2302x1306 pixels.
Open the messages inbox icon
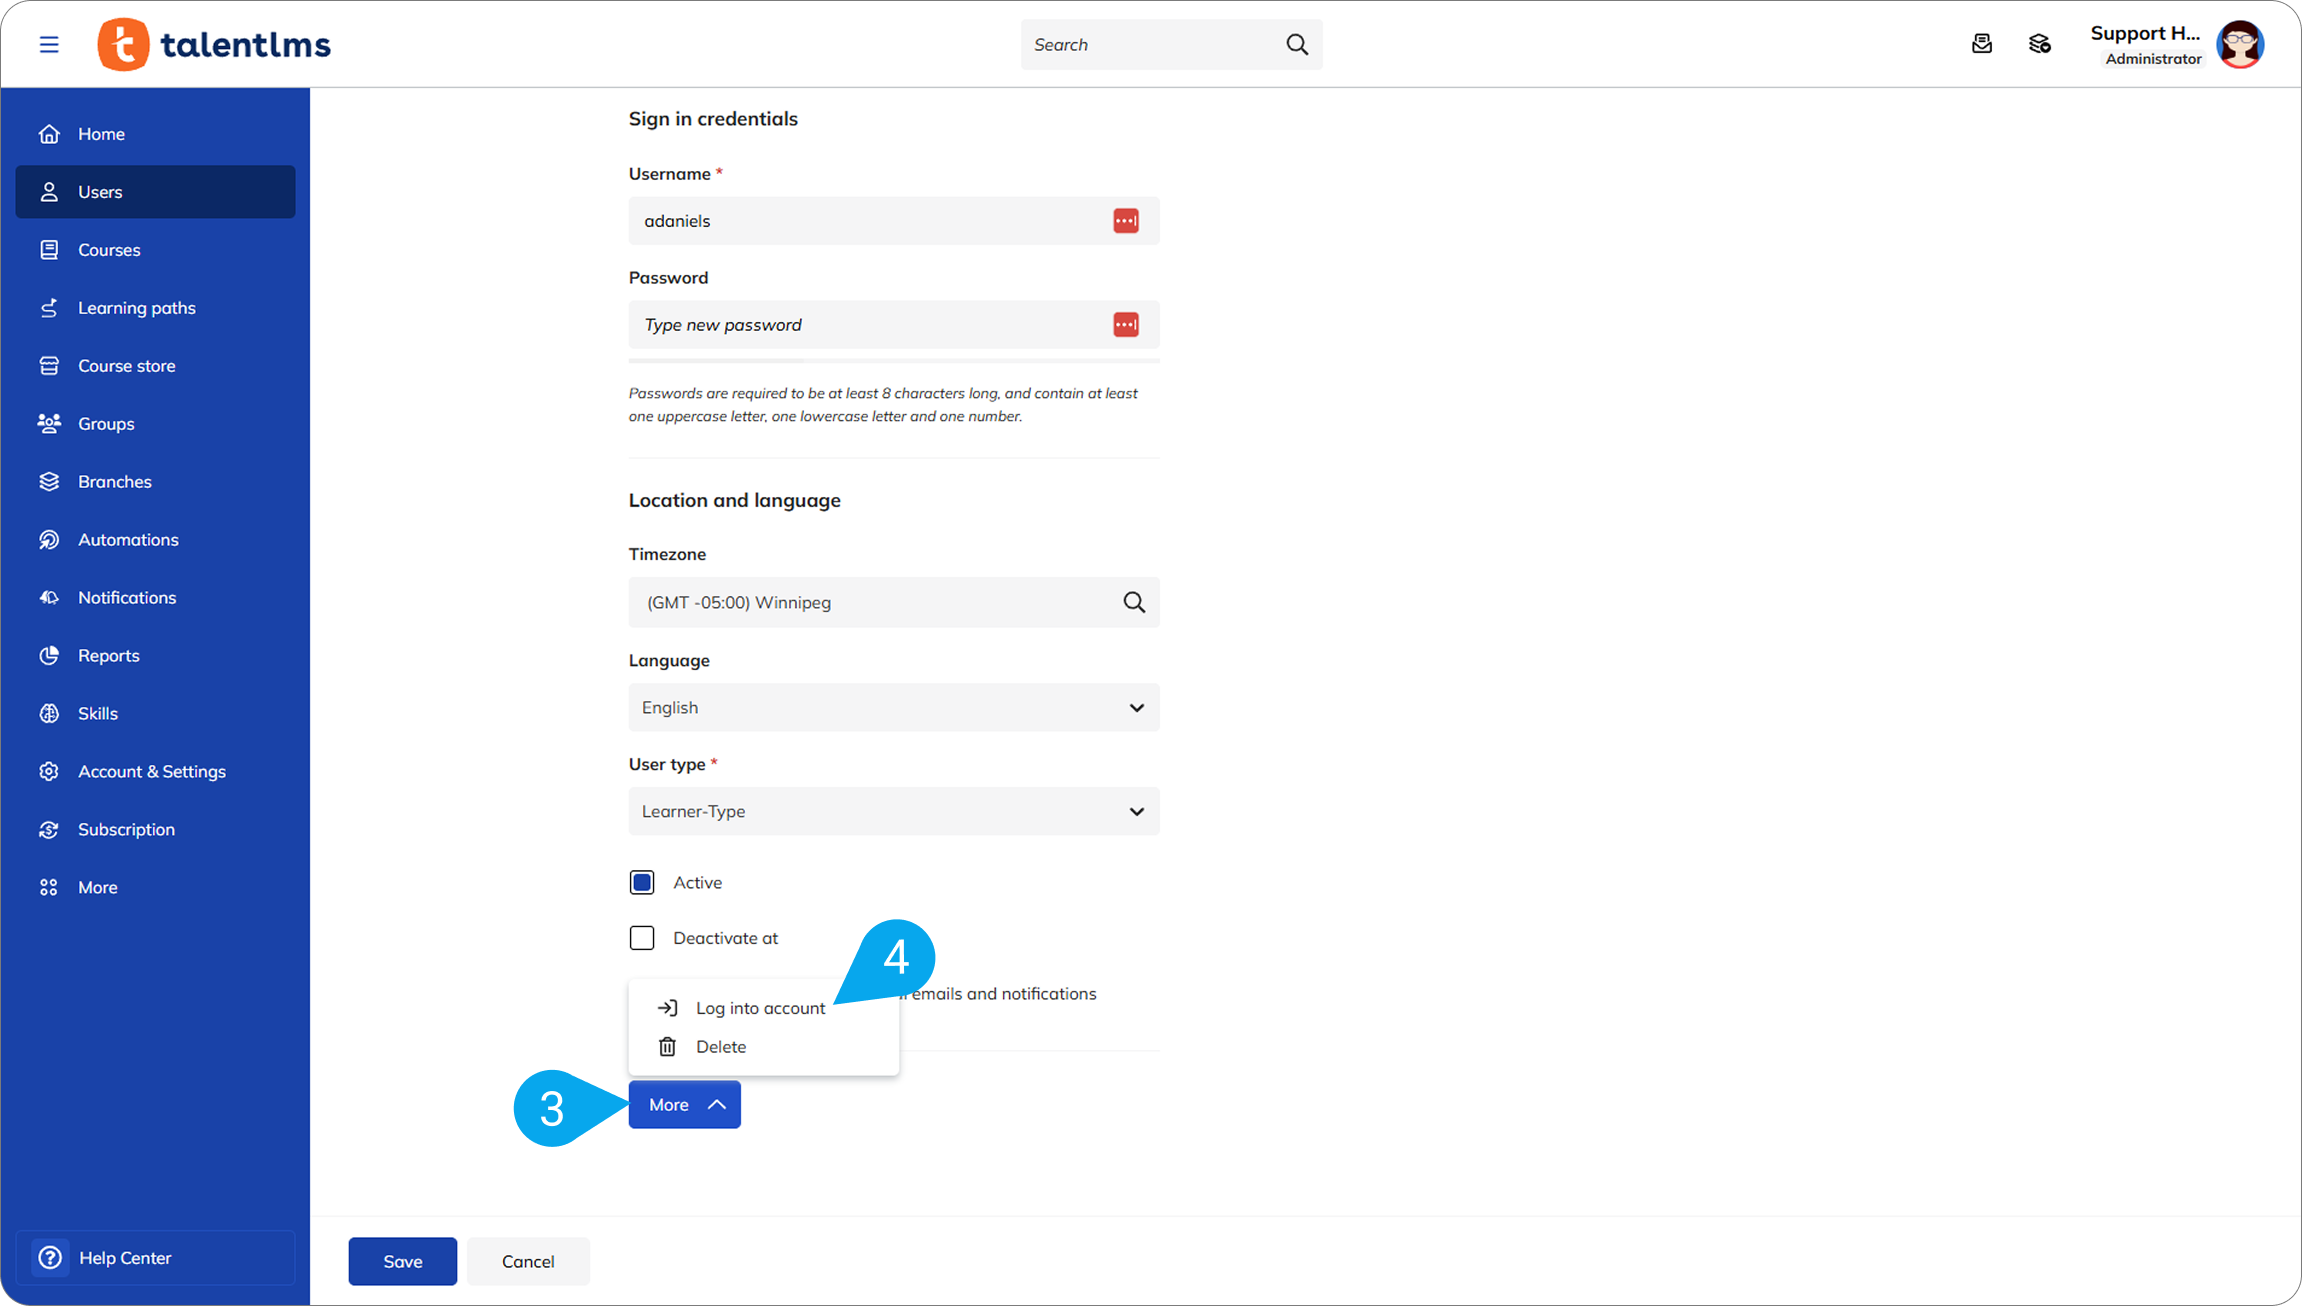[1981, 44]
